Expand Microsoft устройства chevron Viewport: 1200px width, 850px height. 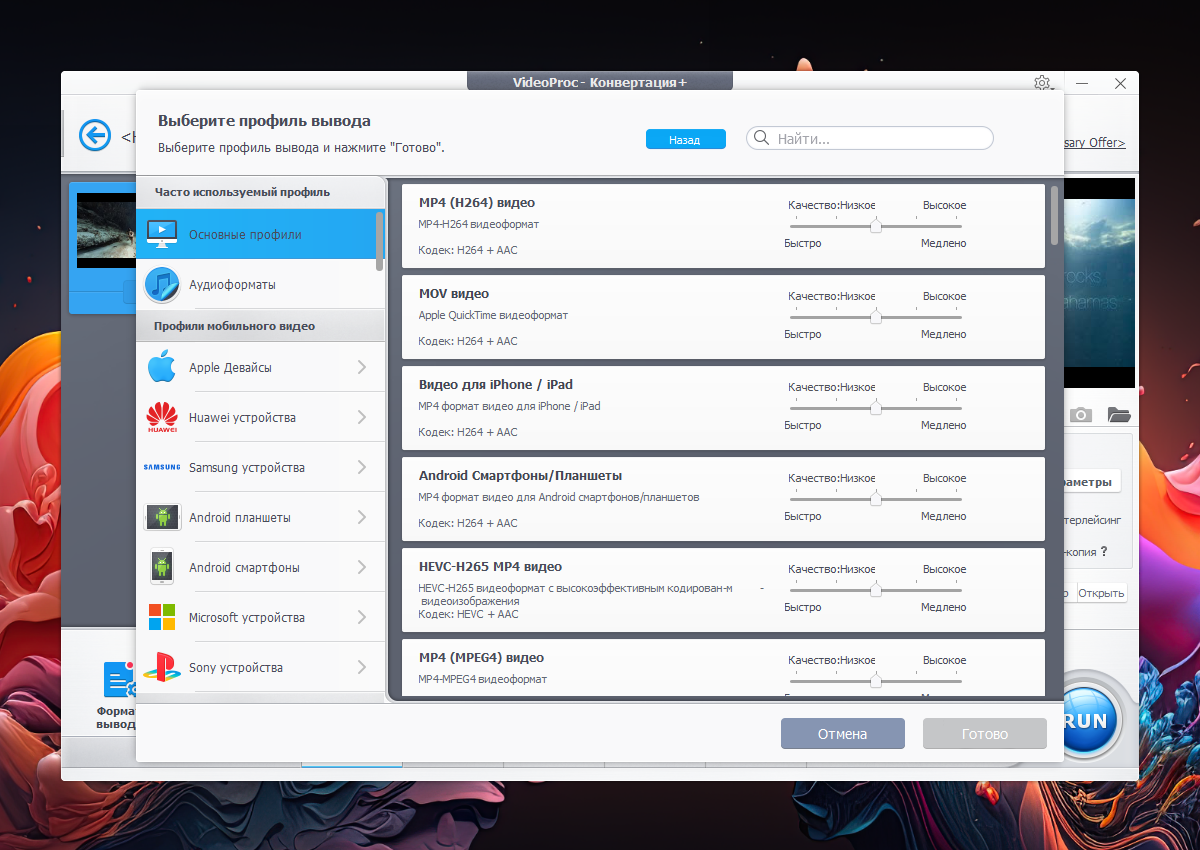click(362, 617)
